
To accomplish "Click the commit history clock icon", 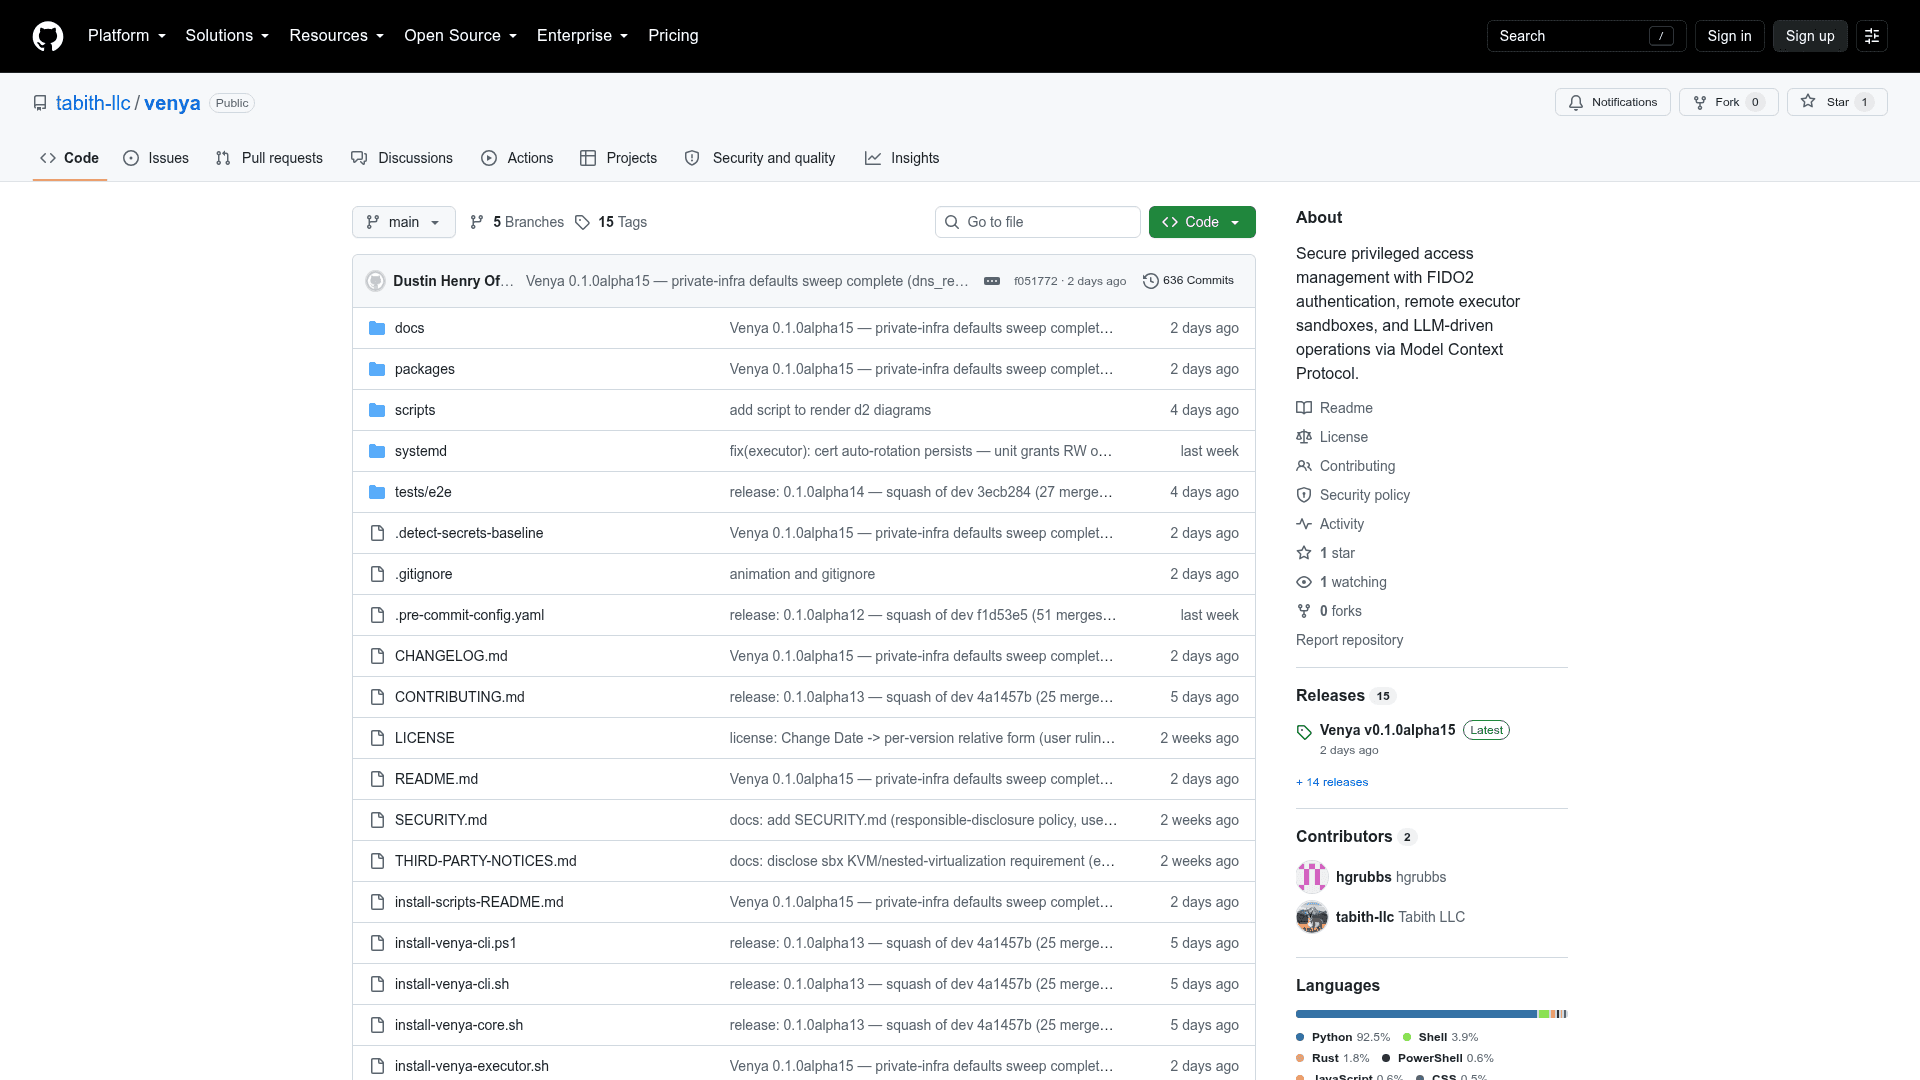I will coord(1150,281).
